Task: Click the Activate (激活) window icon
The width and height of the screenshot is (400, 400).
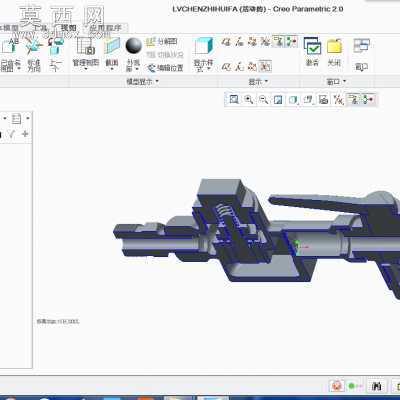Action: [x=312, y=46]
